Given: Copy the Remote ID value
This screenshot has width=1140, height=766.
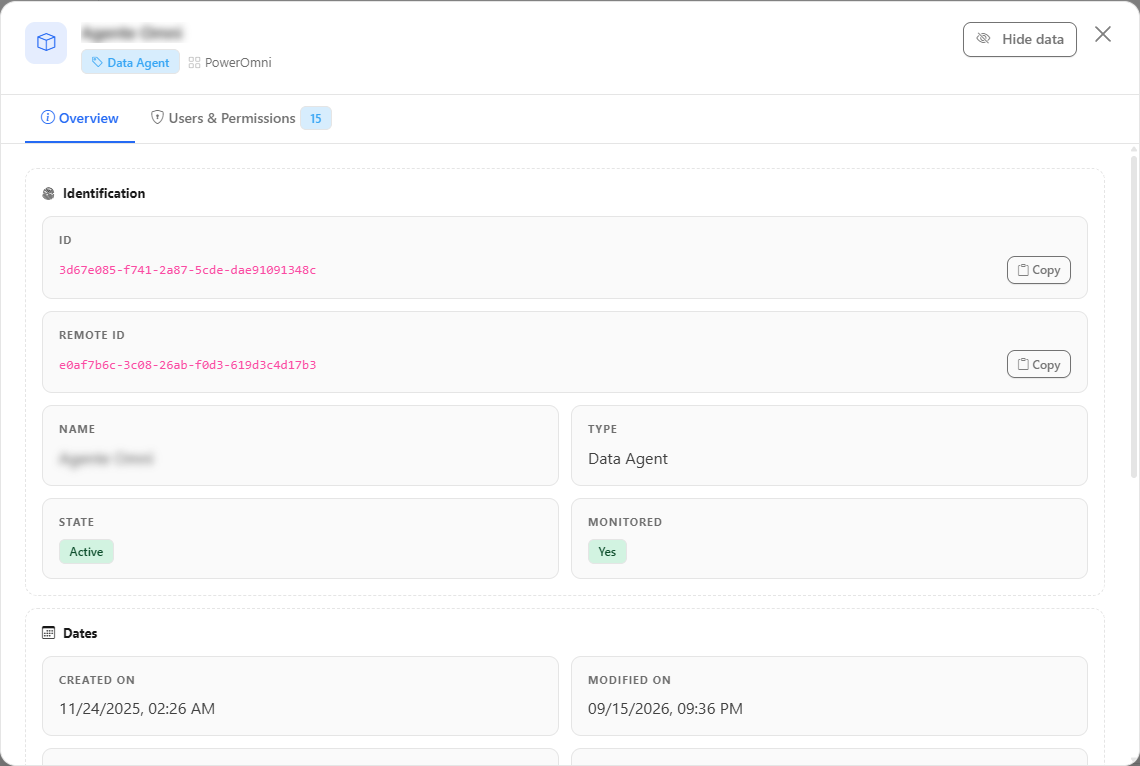Looking at the screenshot, I should 1038,365.
